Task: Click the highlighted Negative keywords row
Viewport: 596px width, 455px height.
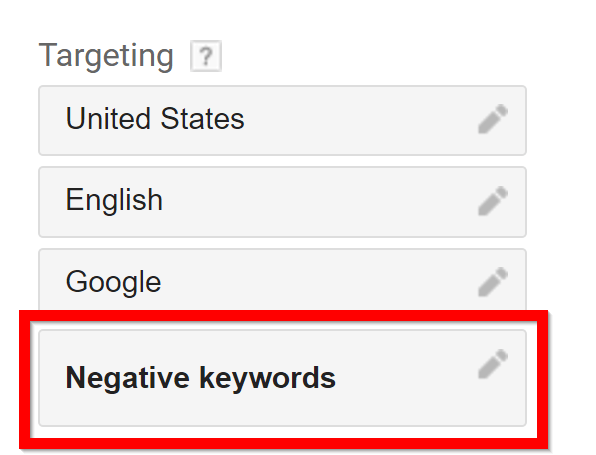Action: (282, 378)
